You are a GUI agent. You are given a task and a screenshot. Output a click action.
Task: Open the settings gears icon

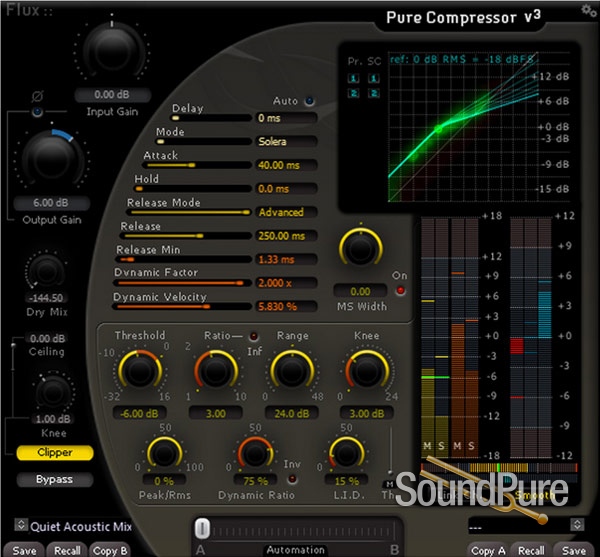click(589, 10)
